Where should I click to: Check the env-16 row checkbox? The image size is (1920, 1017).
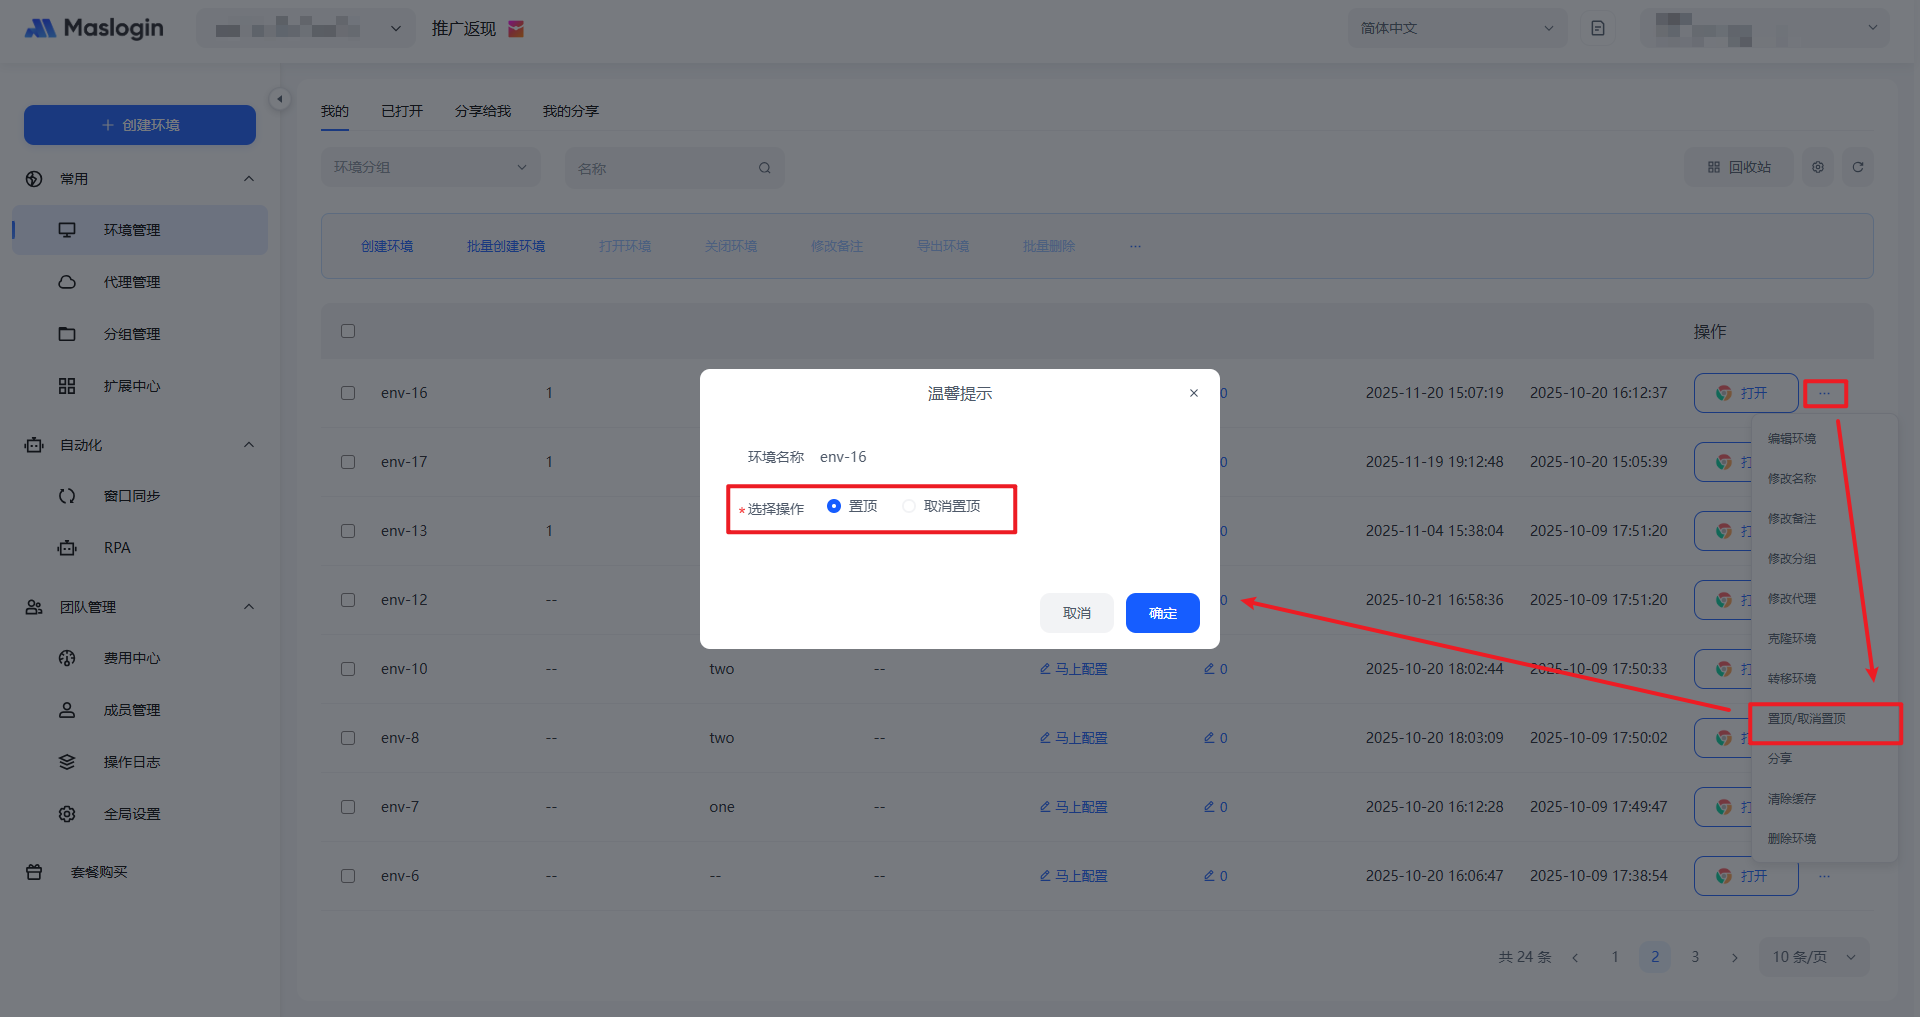point(348,393)
